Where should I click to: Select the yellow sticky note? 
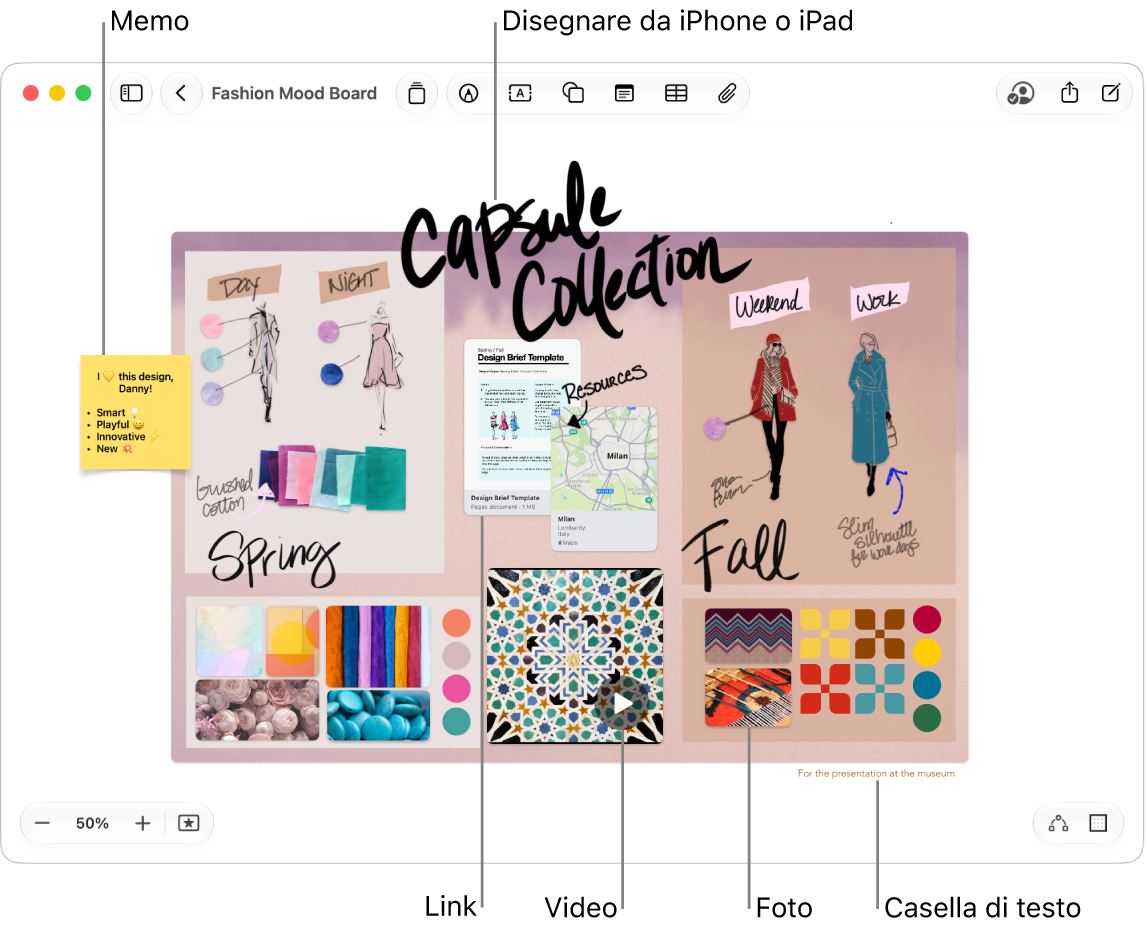pos(135,412)
